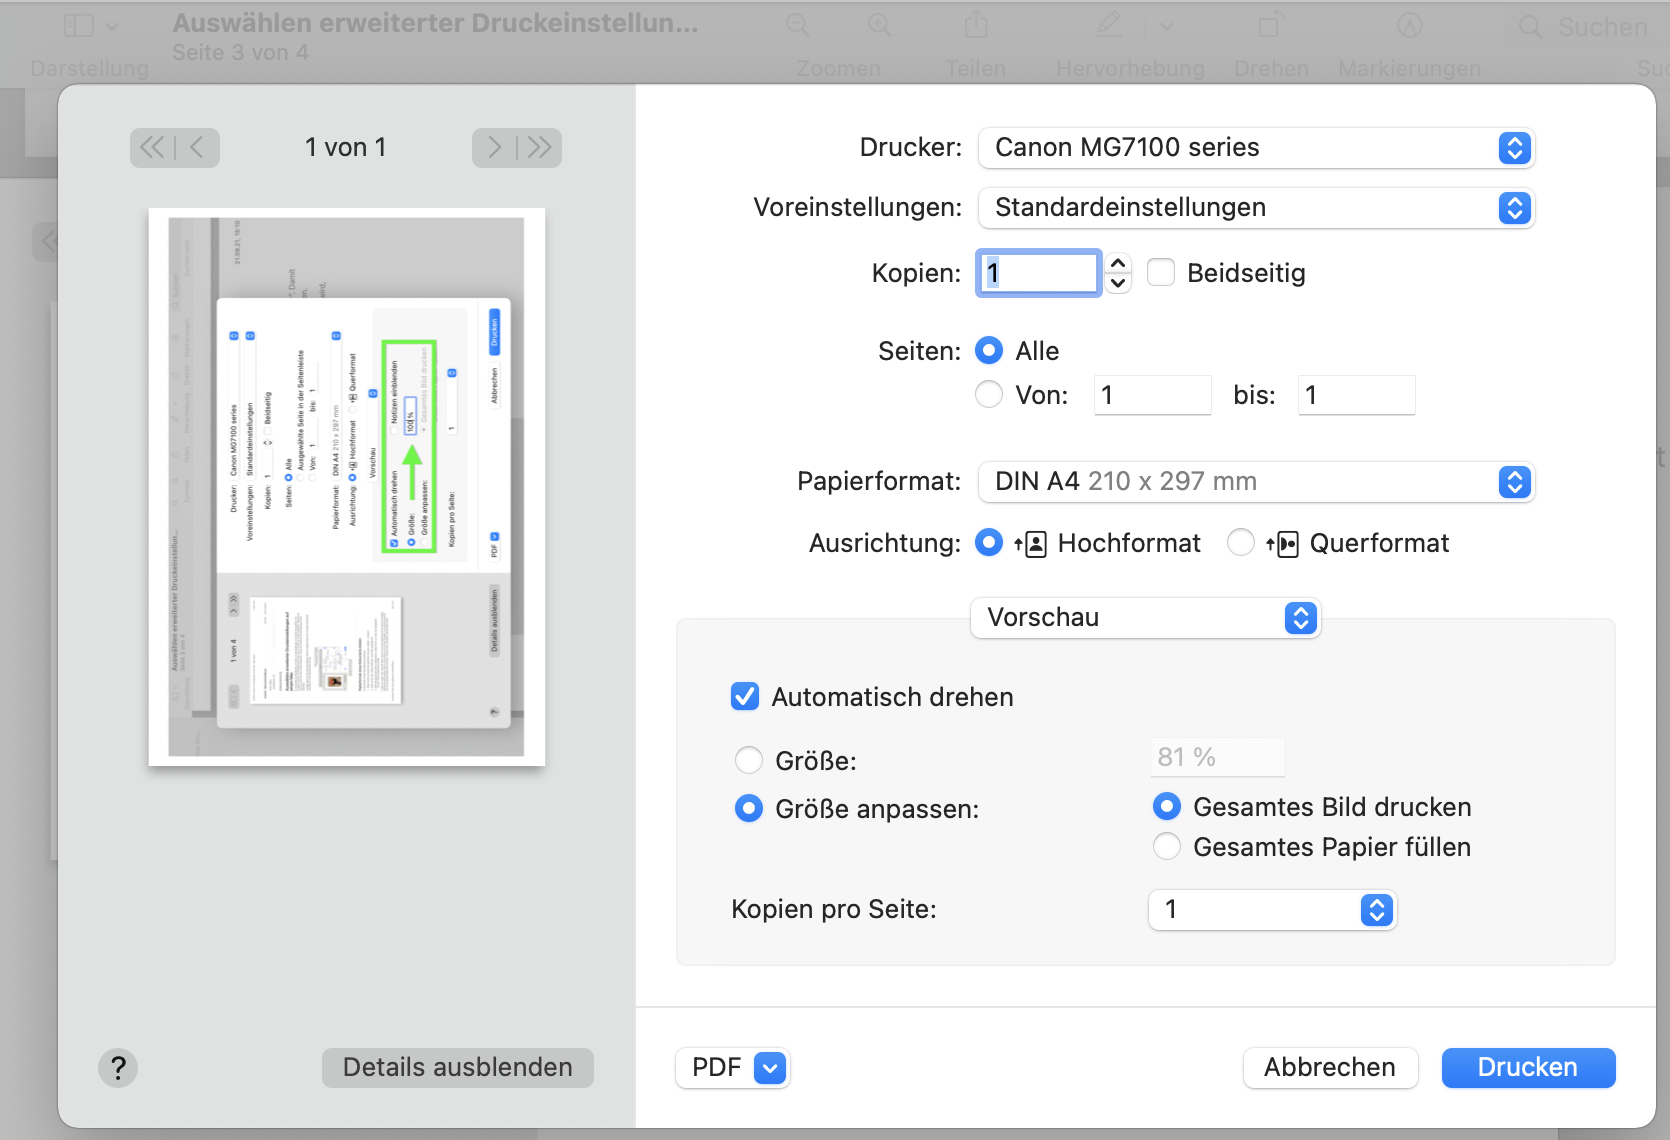Select the Von page range radio button
Screen dimensions: 1670x1140
[x=989, y=395]
